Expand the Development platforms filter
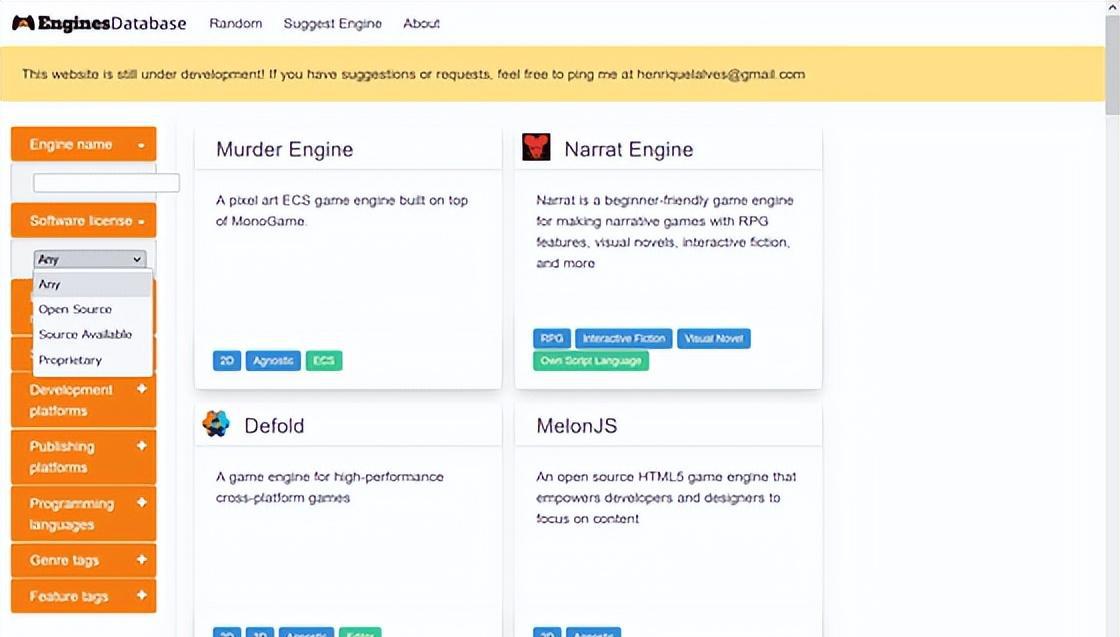The height and width of the screenshot is (637, 1120). click(84, 400)
